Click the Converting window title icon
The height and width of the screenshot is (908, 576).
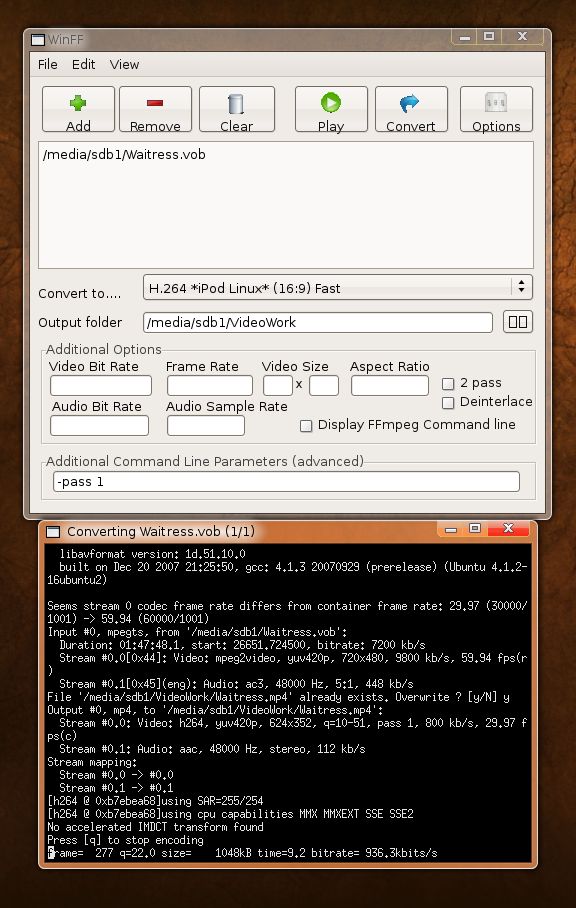[53, 532]
